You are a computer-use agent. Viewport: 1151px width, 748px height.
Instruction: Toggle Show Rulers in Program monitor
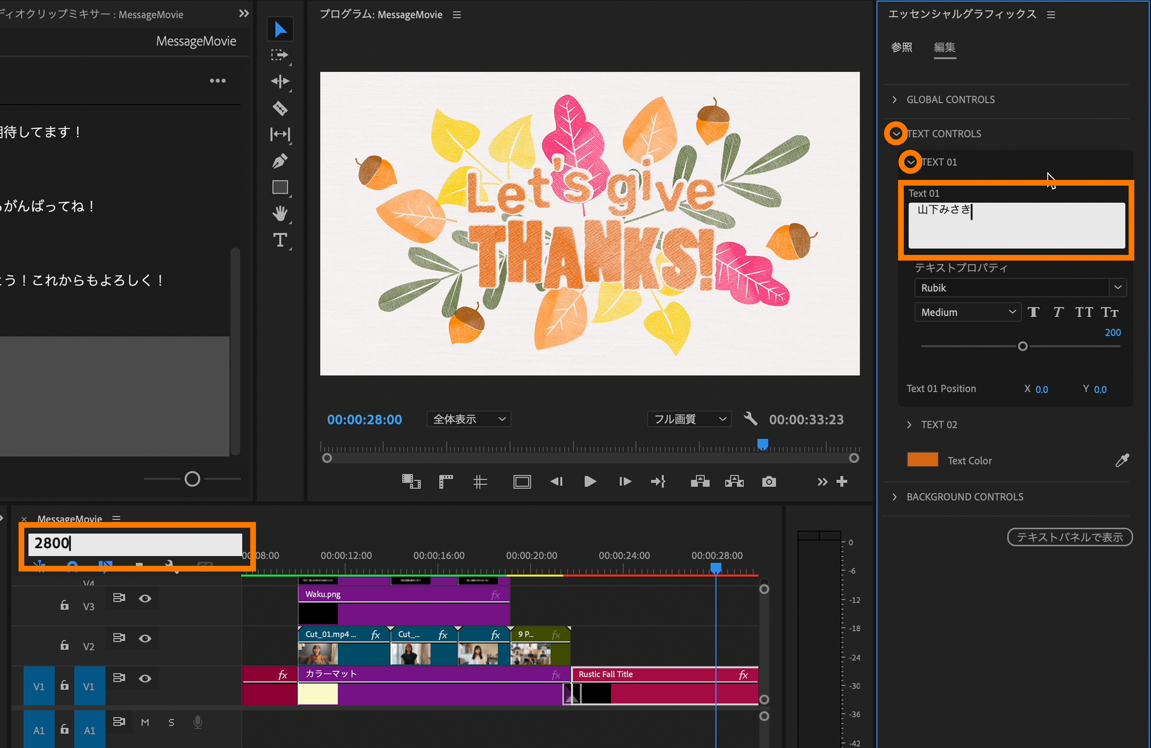pyautogui.click(x=446, y=482)
